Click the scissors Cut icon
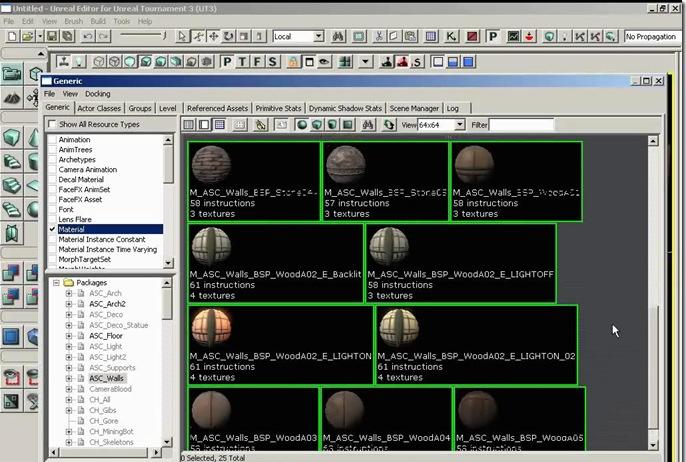686x462 pixels. 379,36
